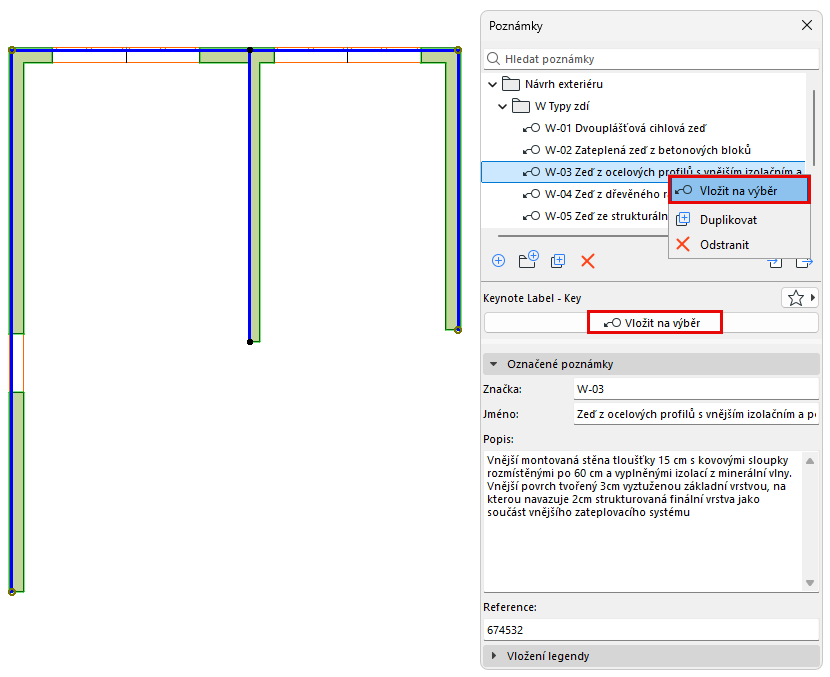This screenshot has height=677, width=830.
Task: Click the keynote icon beside W-04
Action: pos(531,194)
